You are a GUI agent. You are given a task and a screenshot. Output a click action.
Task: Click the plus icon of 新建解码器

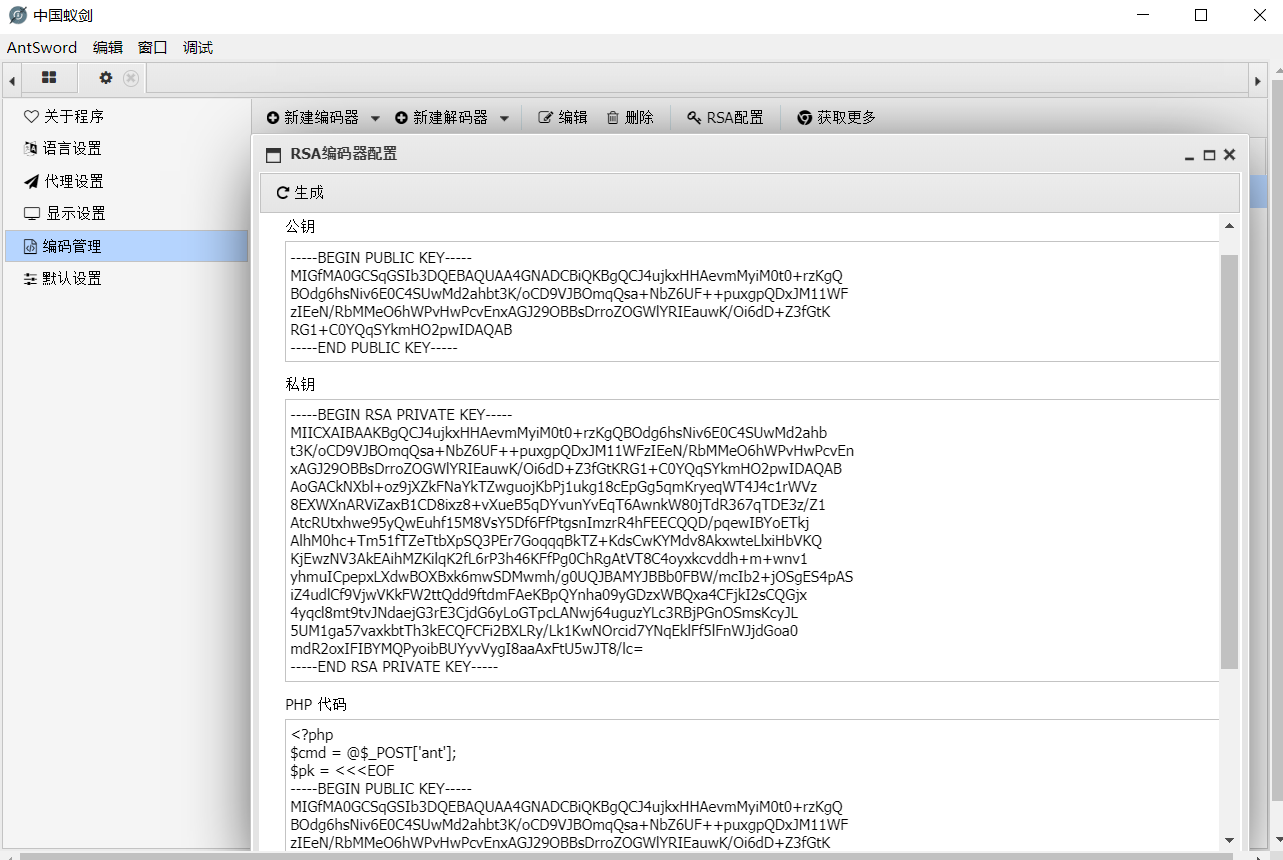pyautogui.click(x=402, y=118)
